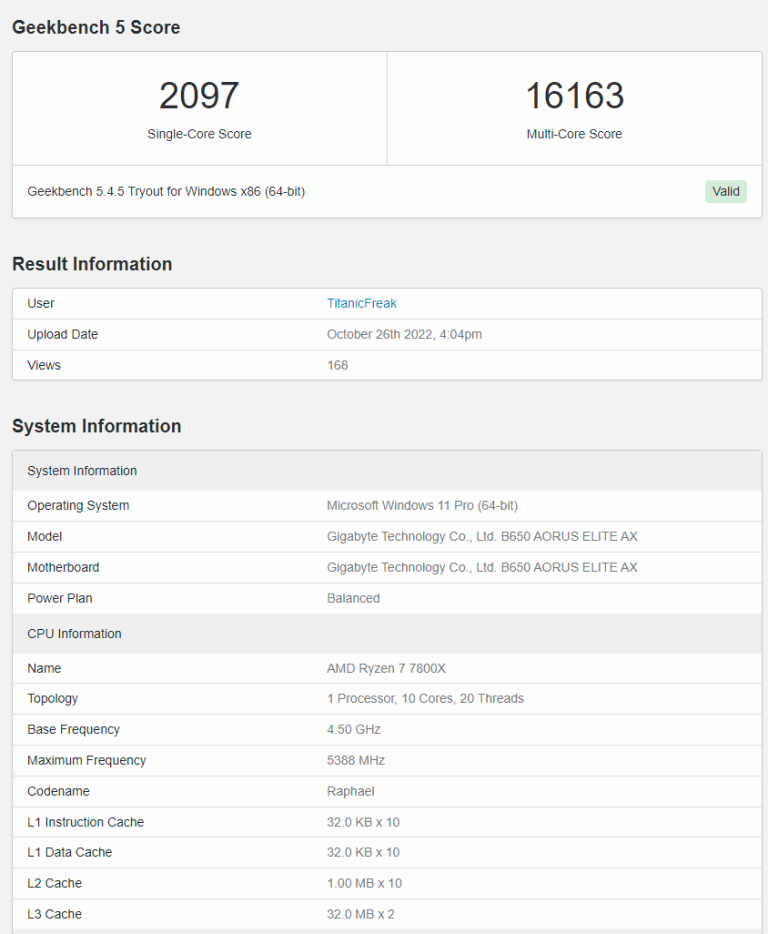This screenshot has width=768, height=934.
Task: Click the green Valid badge
Action: coord(725,191)
